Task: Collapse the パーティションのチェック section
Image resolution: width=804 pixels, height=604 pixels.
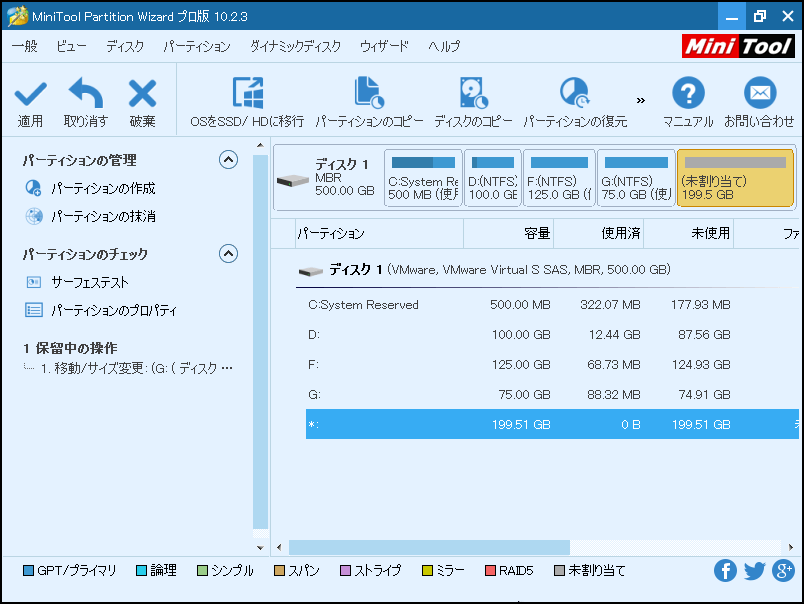Action: point(228,253)
